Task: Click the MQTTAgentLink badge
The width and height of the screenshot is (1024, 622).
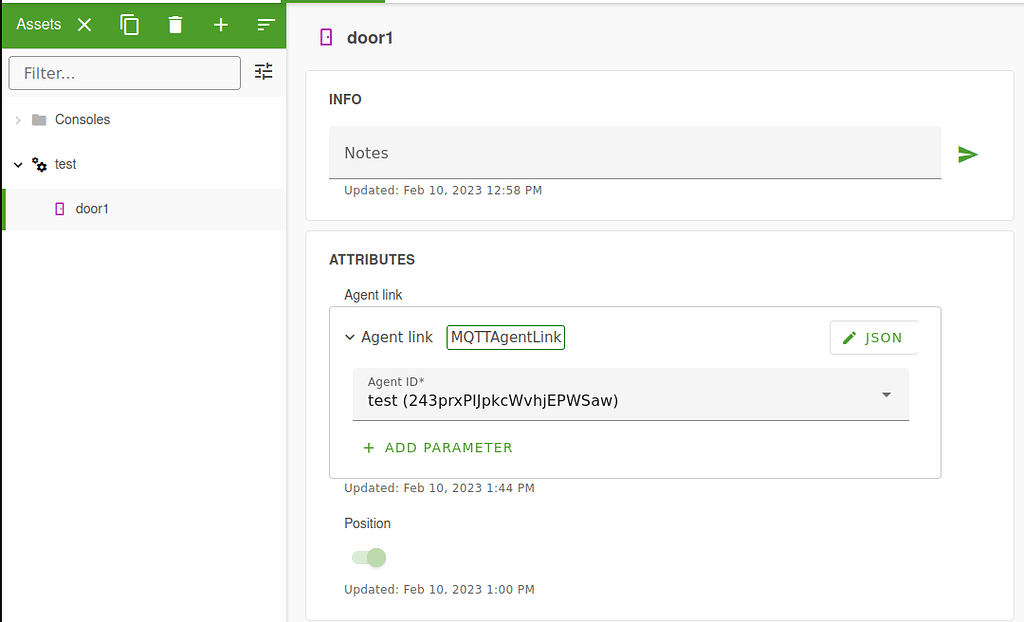Action: (505, 337)
